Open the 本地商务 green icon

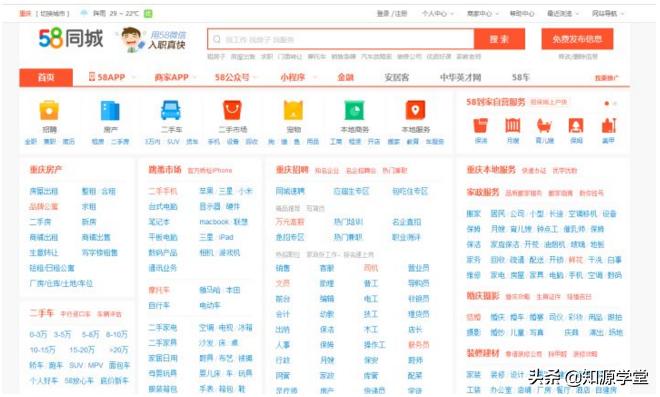click(354, 111)
